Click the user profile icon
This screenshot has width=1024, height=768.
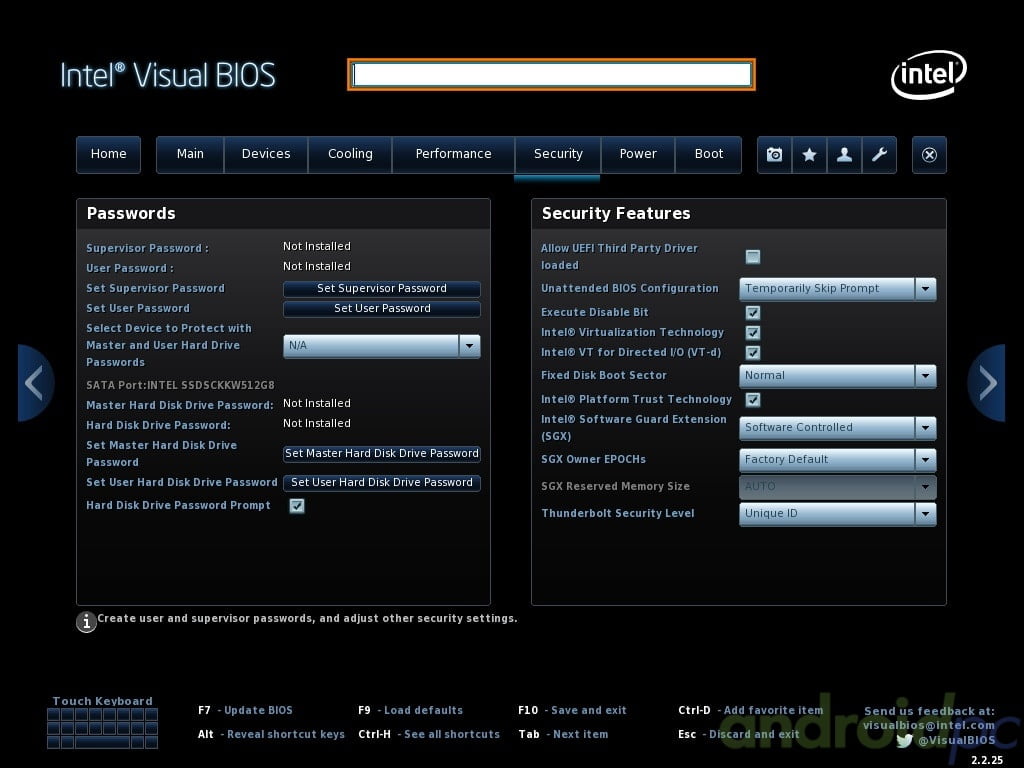(x=844, y=155)
